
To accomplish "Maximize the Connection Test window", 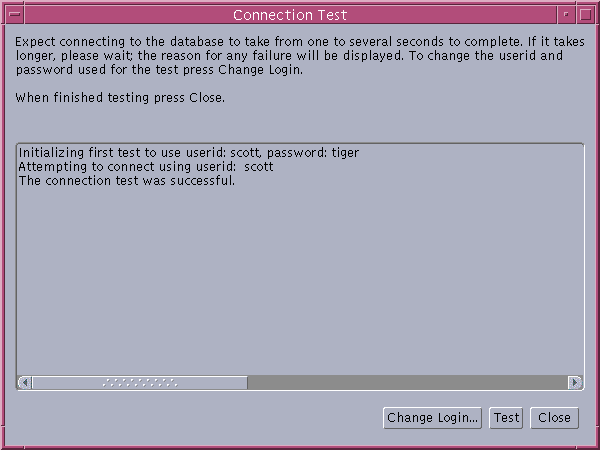I will click(x=585, y=14).
